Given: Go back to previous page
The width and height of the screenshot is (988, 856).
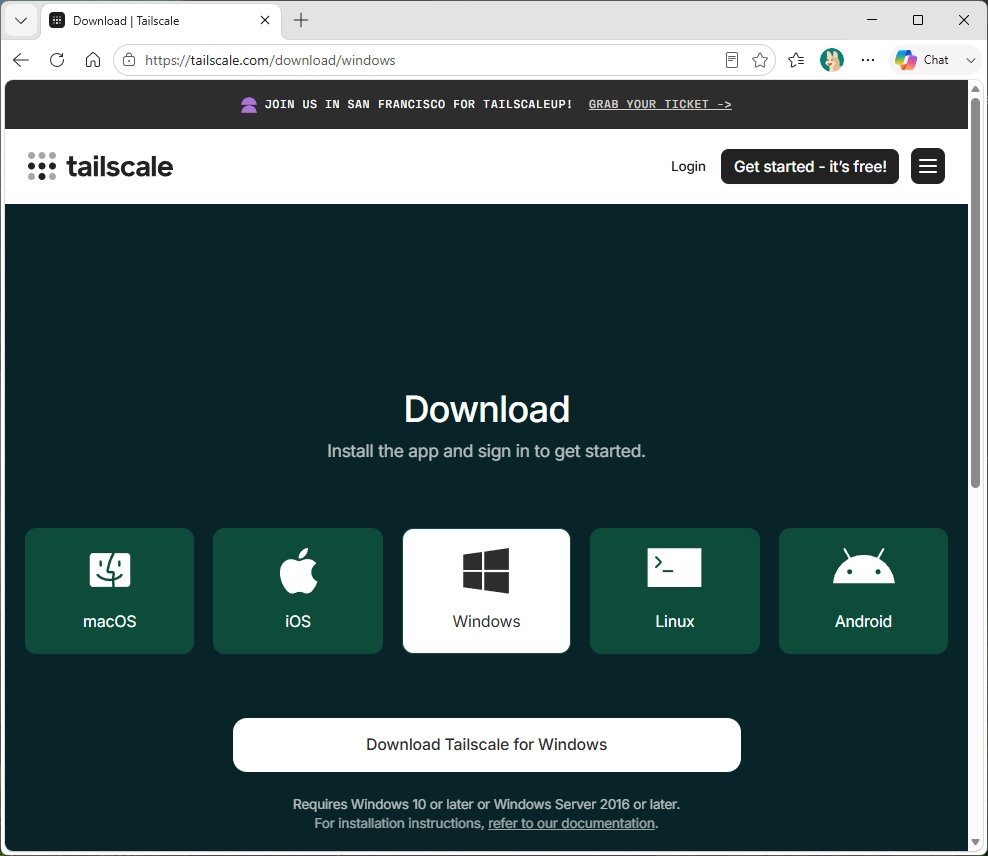Looking at the screenshot, I should click(x=21, y=60).
